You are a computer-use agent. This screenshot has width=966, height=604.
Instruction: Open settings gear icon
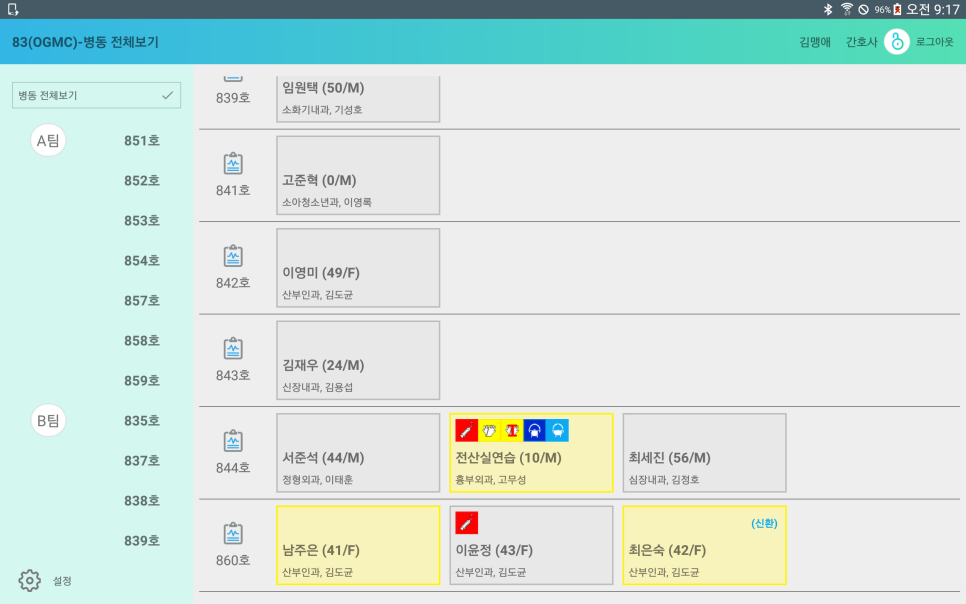[x=30, y=581]
